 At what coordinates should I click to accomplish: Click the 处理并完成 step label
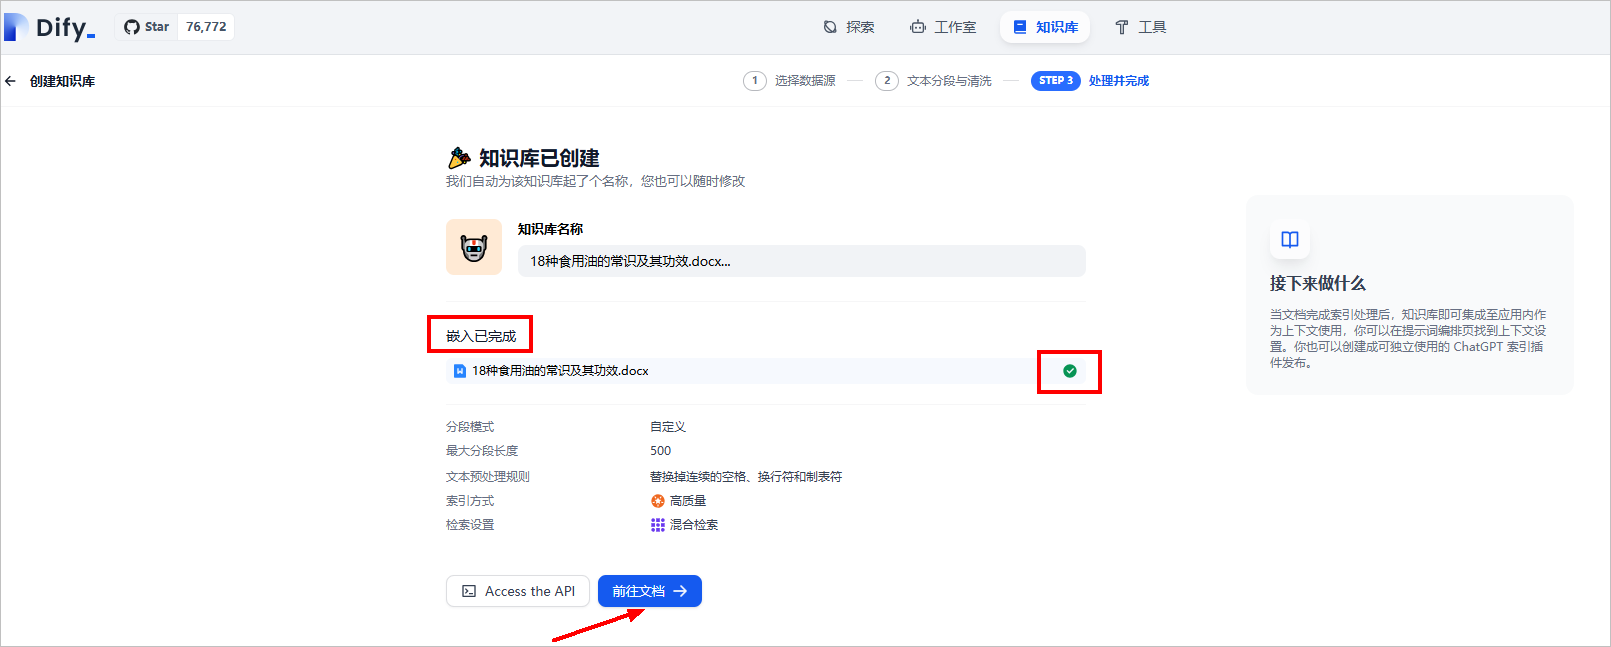coord(1119,81)
